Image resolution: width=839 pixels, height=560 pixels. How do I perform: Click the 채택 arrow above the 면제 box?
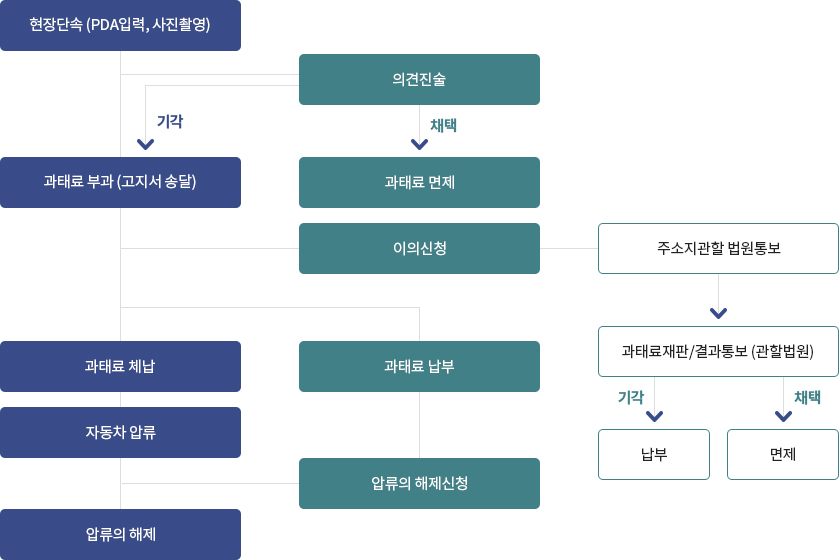pyautogui.click(x=783, y=416)
